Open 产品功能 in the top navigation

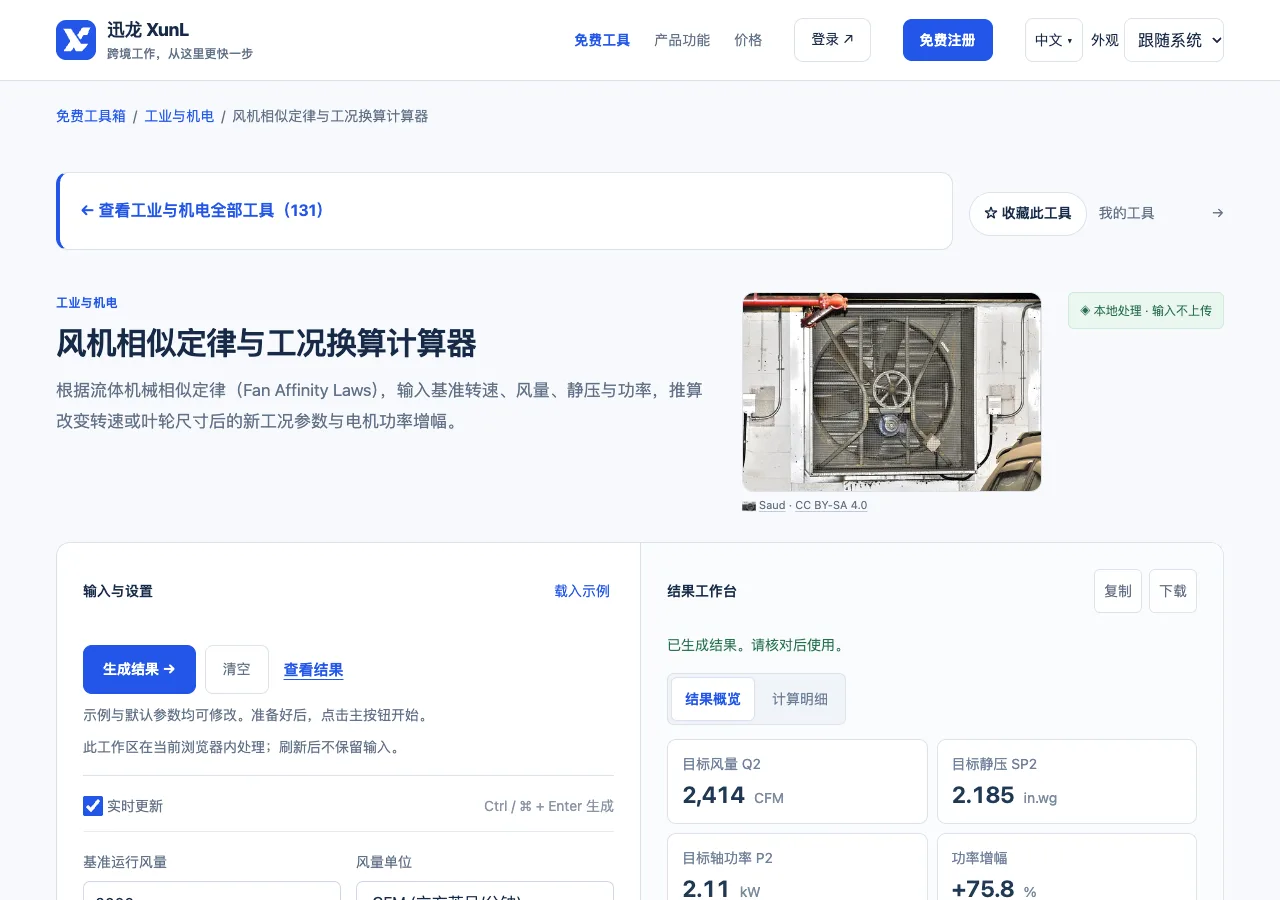click(x=682, y=40)
